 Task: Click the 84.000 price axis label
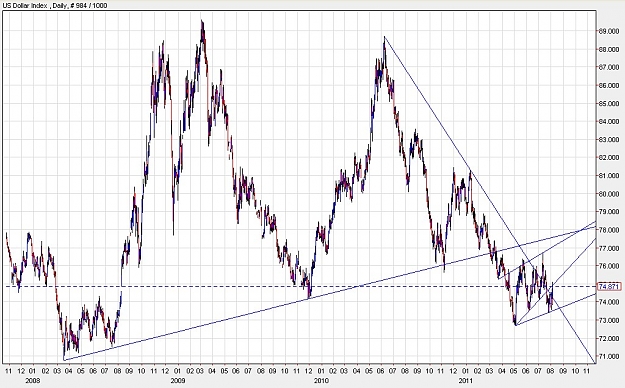tap(610, 121)
